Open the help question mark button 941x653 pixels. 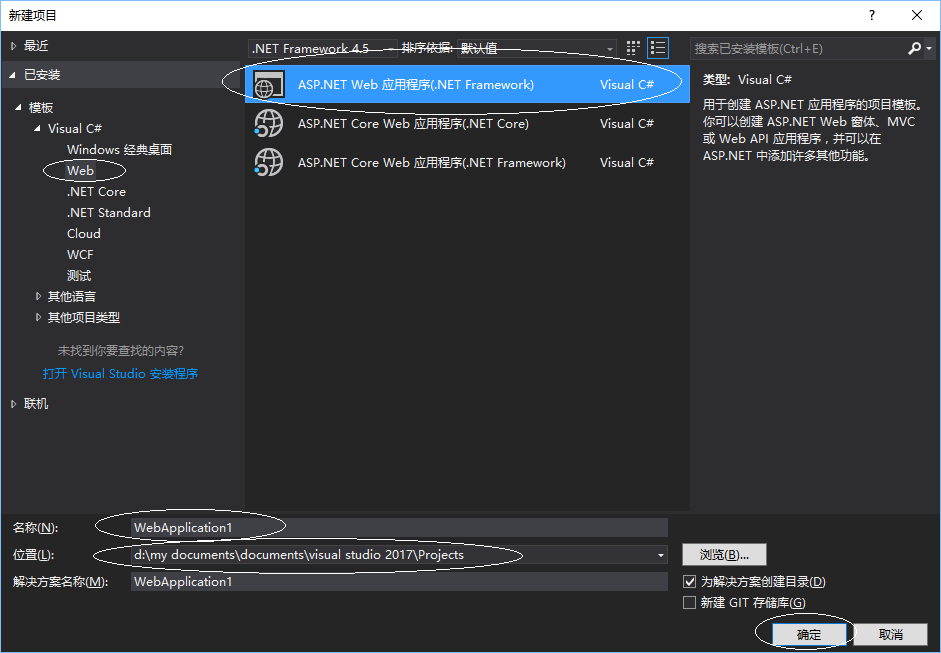point(872,16)
